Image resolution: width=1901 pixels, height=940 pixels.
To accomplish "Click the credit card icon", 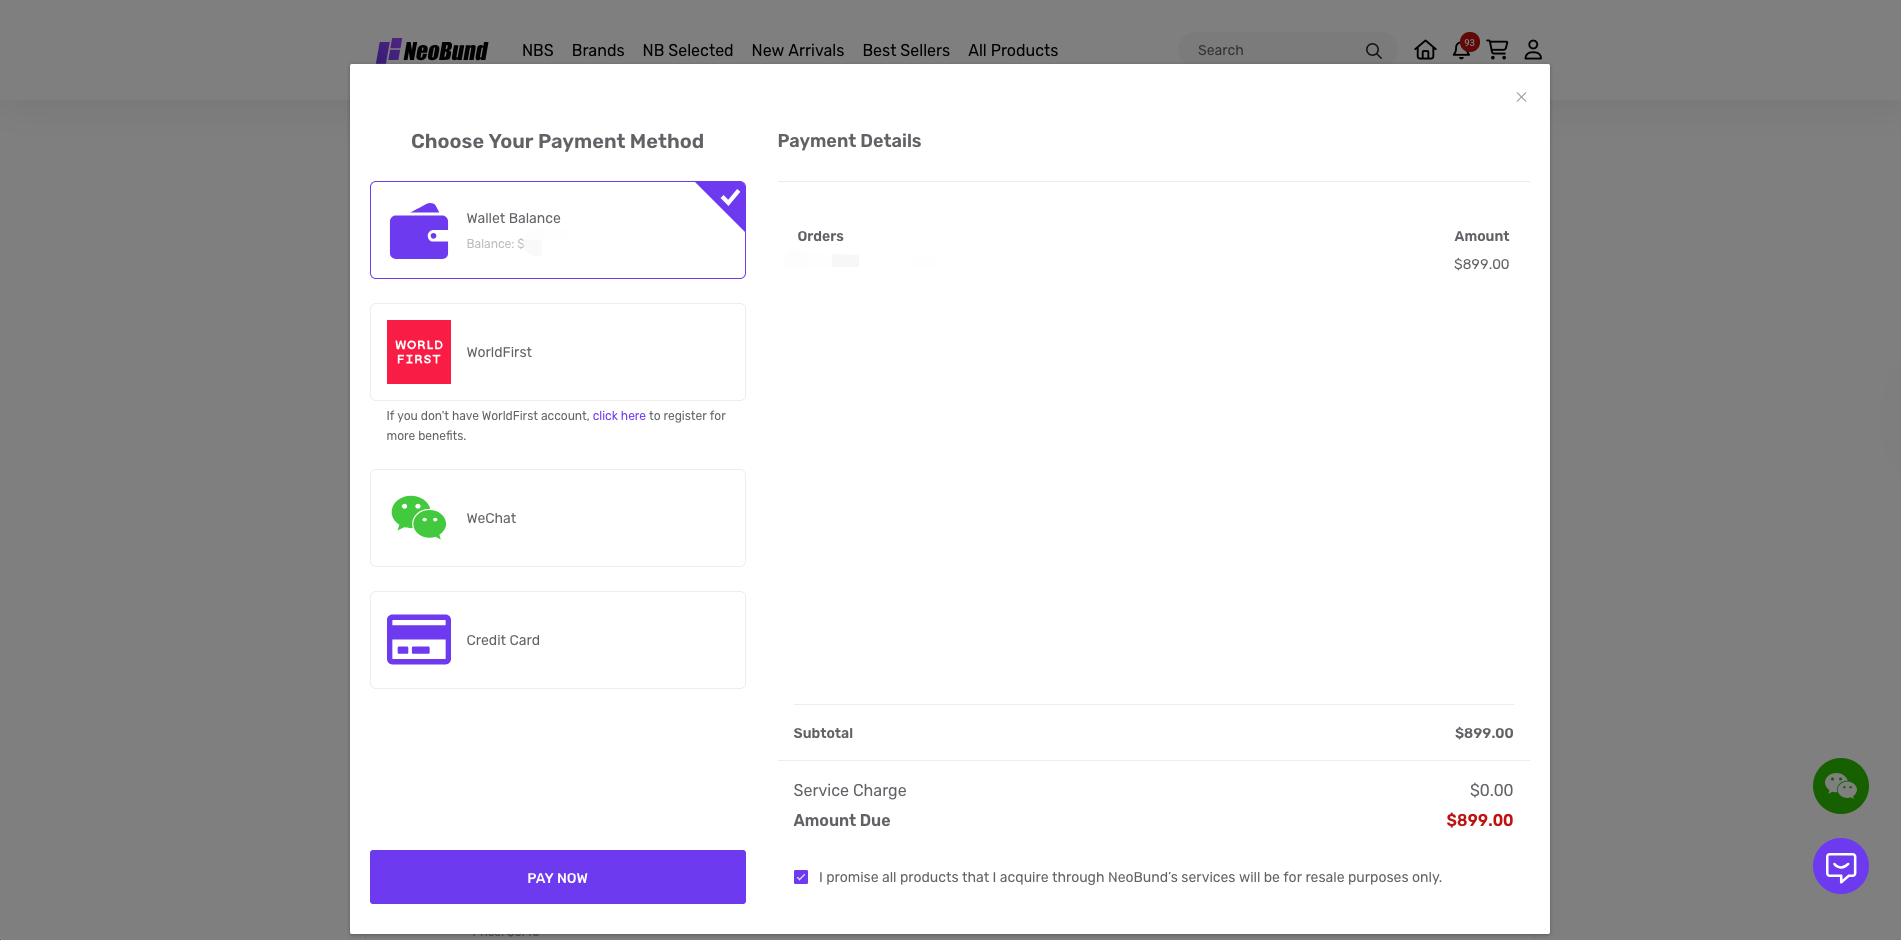I will 419,640.
